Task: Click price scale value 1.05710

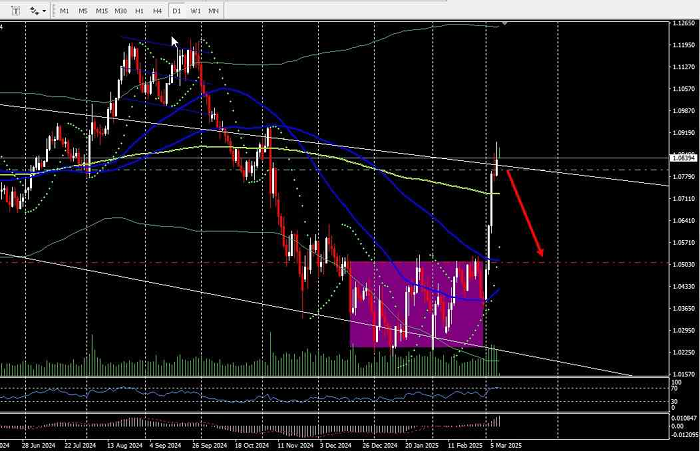Action: click(684, 243)
